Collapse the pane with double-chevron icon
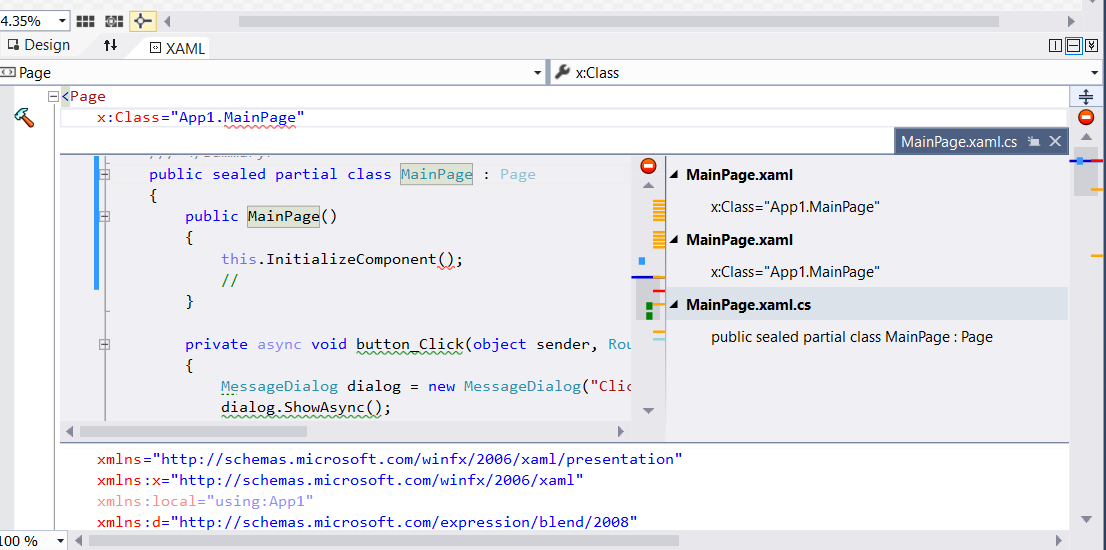1106x550 pixels. pos(1091,47)
